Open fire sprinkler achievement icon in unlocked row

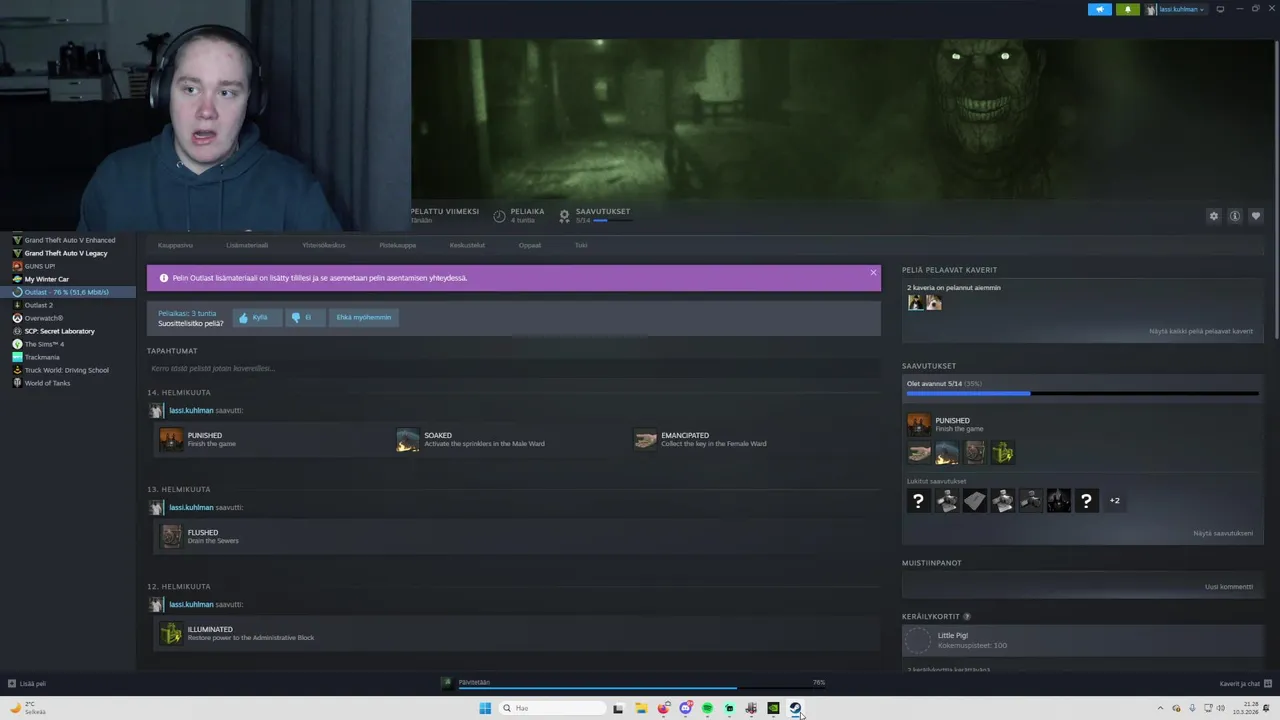point(947,453)
